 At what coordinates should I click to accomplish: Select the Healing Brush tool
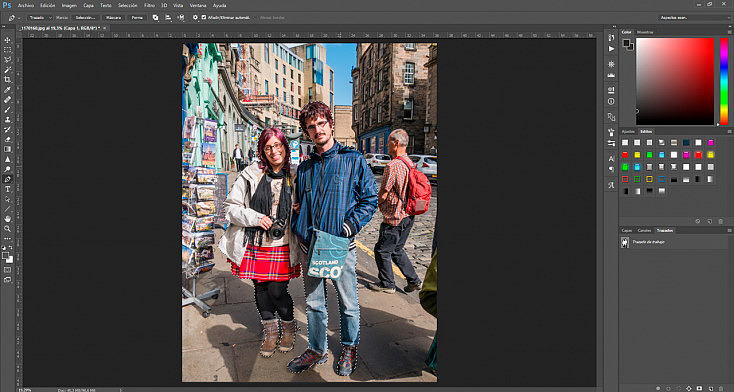point(7,99)
